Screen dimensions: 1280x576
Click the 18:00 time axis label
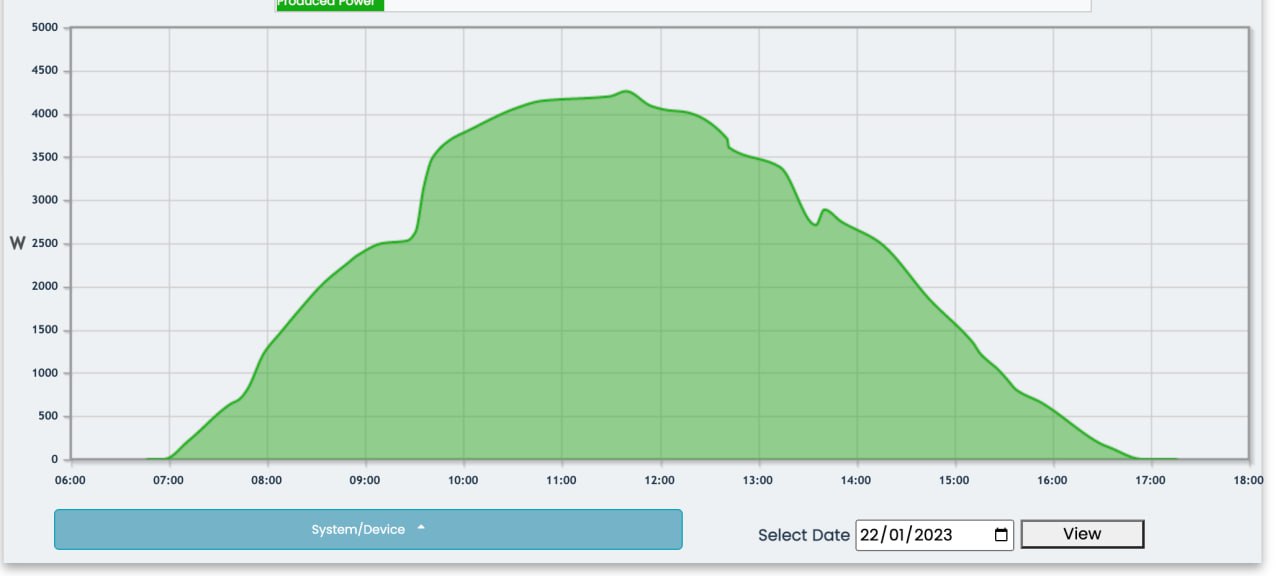pos(1247,480)
